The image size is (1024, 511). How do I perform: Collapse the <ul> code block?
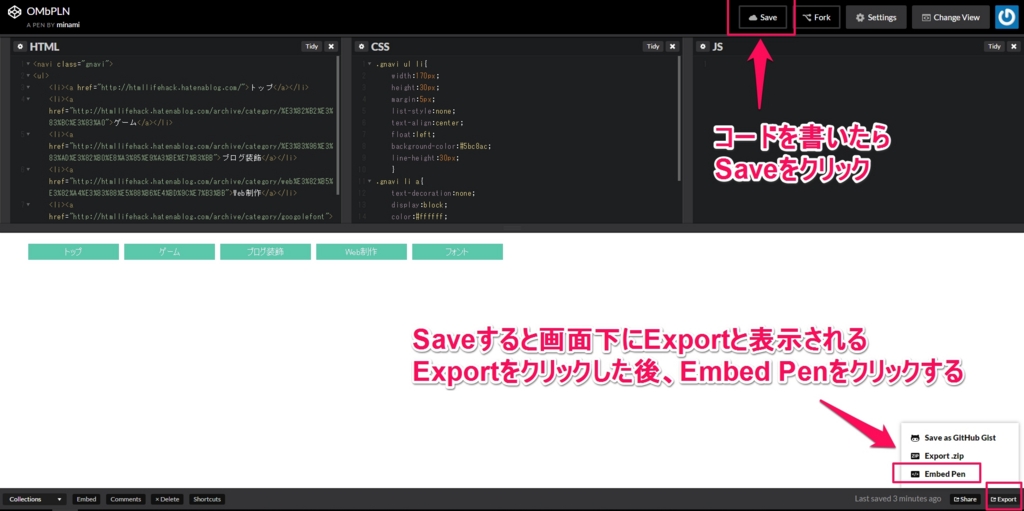point(28,76)
